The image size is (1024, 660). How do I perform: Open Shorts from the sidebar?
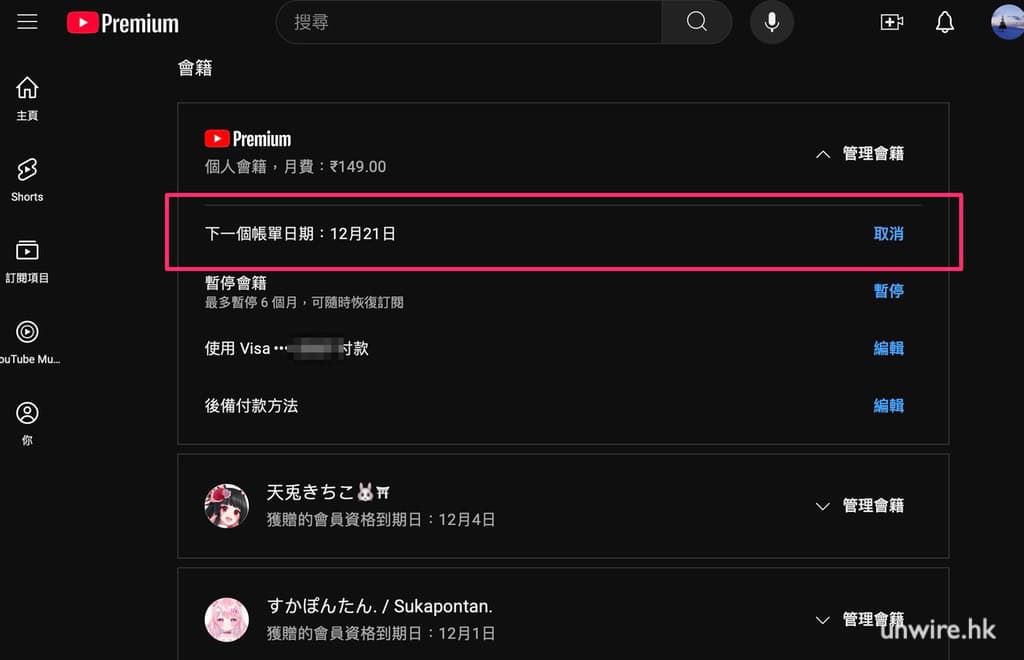coord(27,180)
